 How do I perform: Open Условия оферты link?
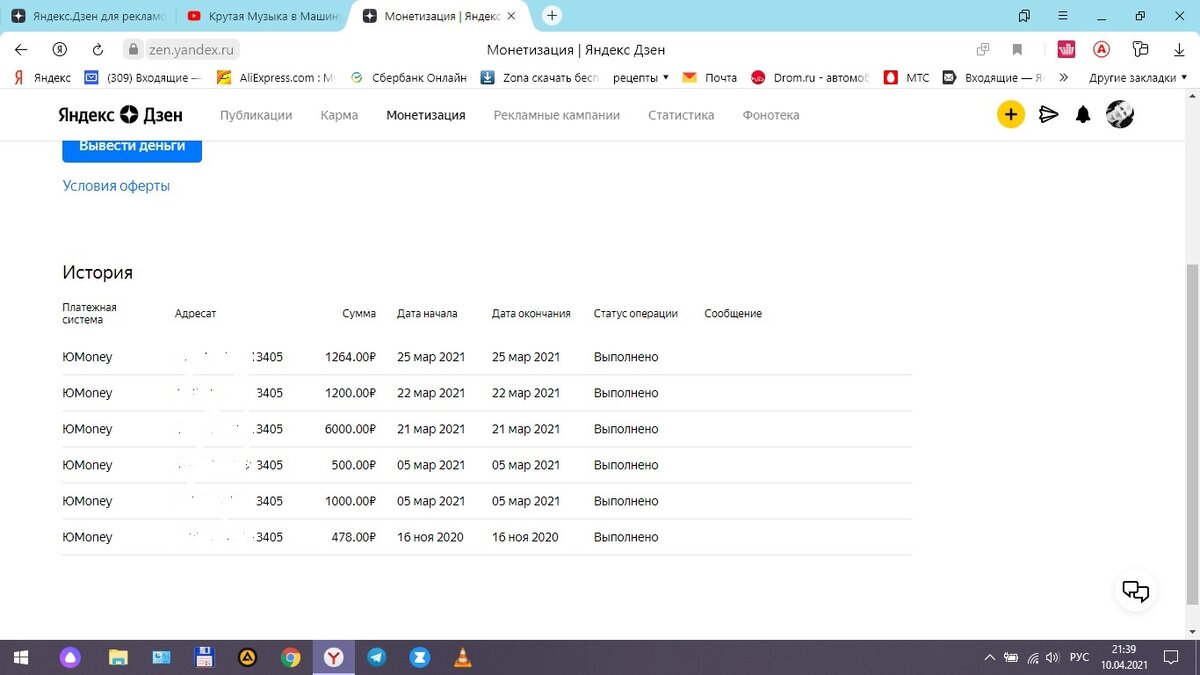point(116,186)
